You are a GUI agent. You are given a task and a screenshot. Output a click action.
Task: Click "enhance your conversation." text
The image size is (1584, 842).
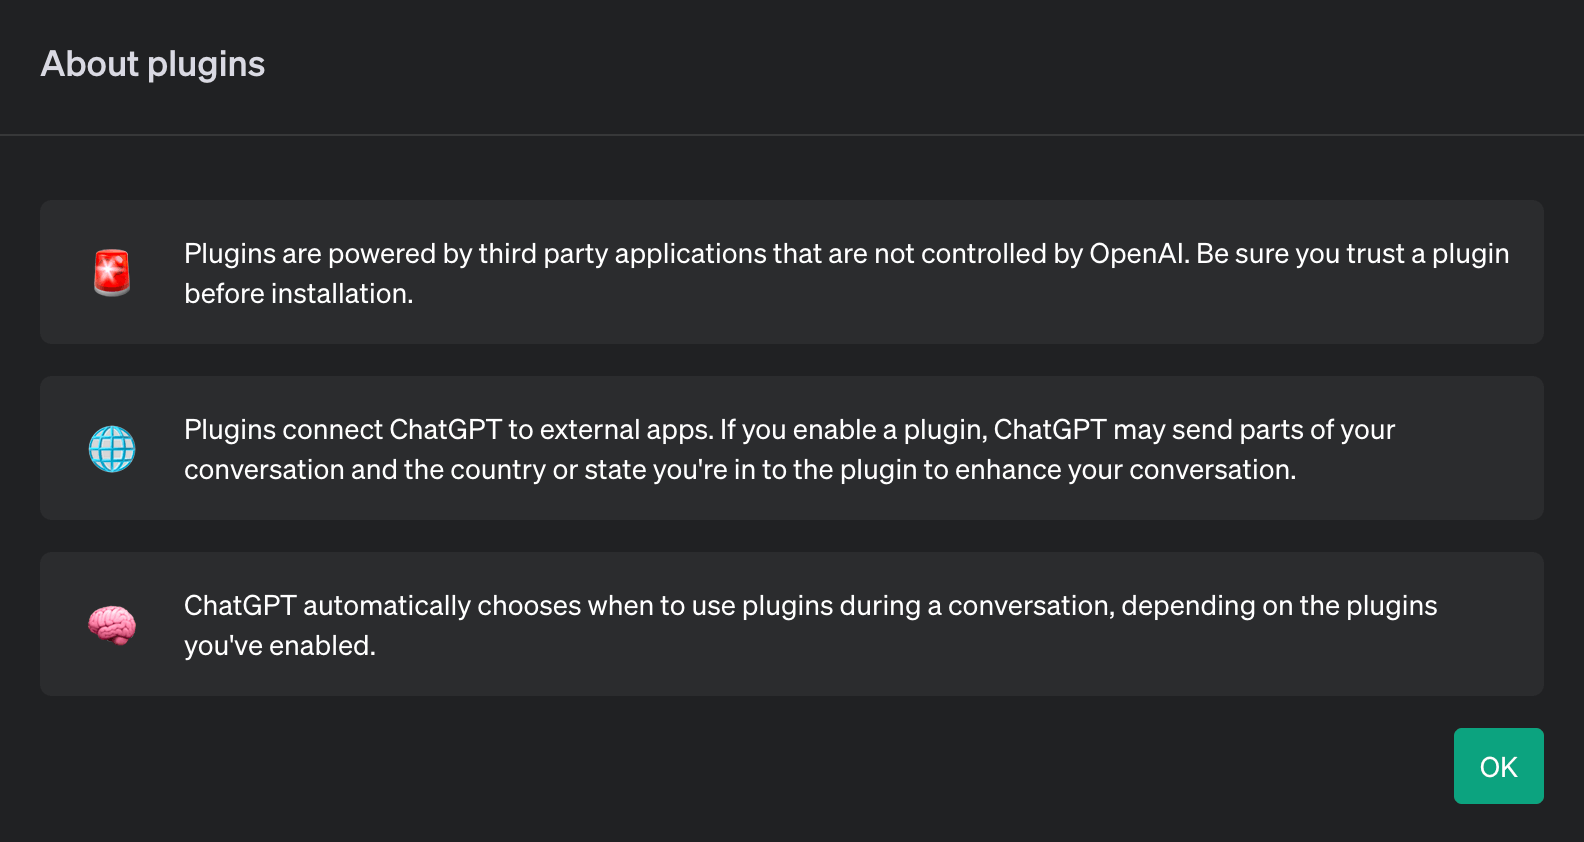click(1125, 470)
